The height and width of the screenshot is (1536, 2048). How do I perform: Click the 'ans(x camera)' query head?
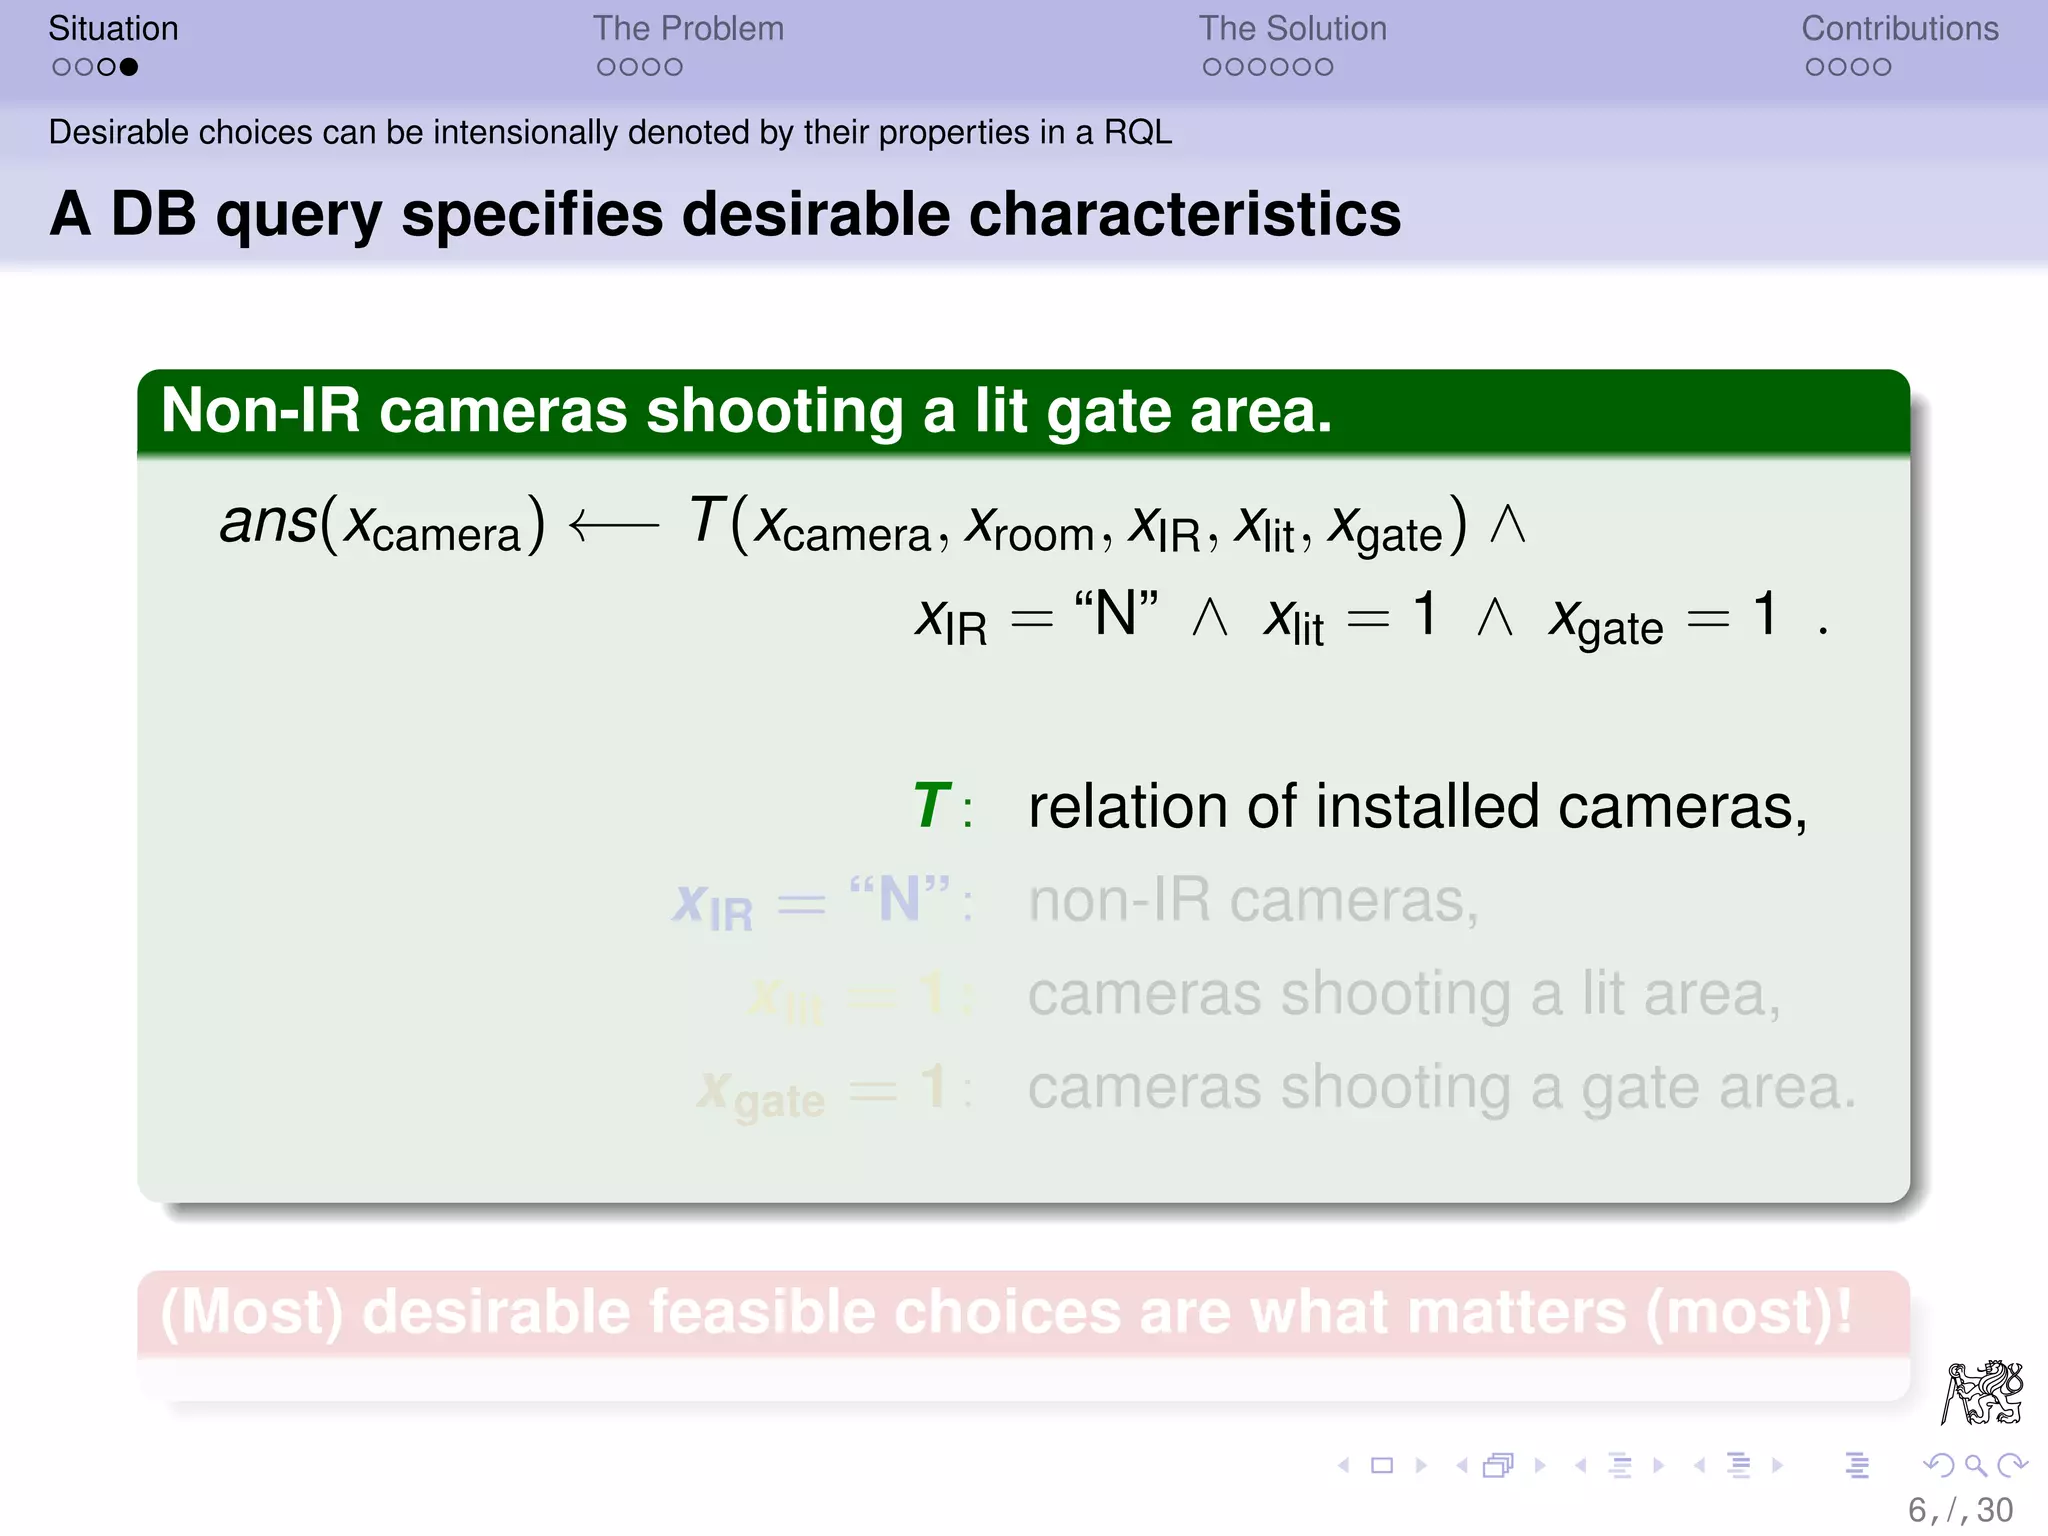pyautogui.click(x=383, y=524)
